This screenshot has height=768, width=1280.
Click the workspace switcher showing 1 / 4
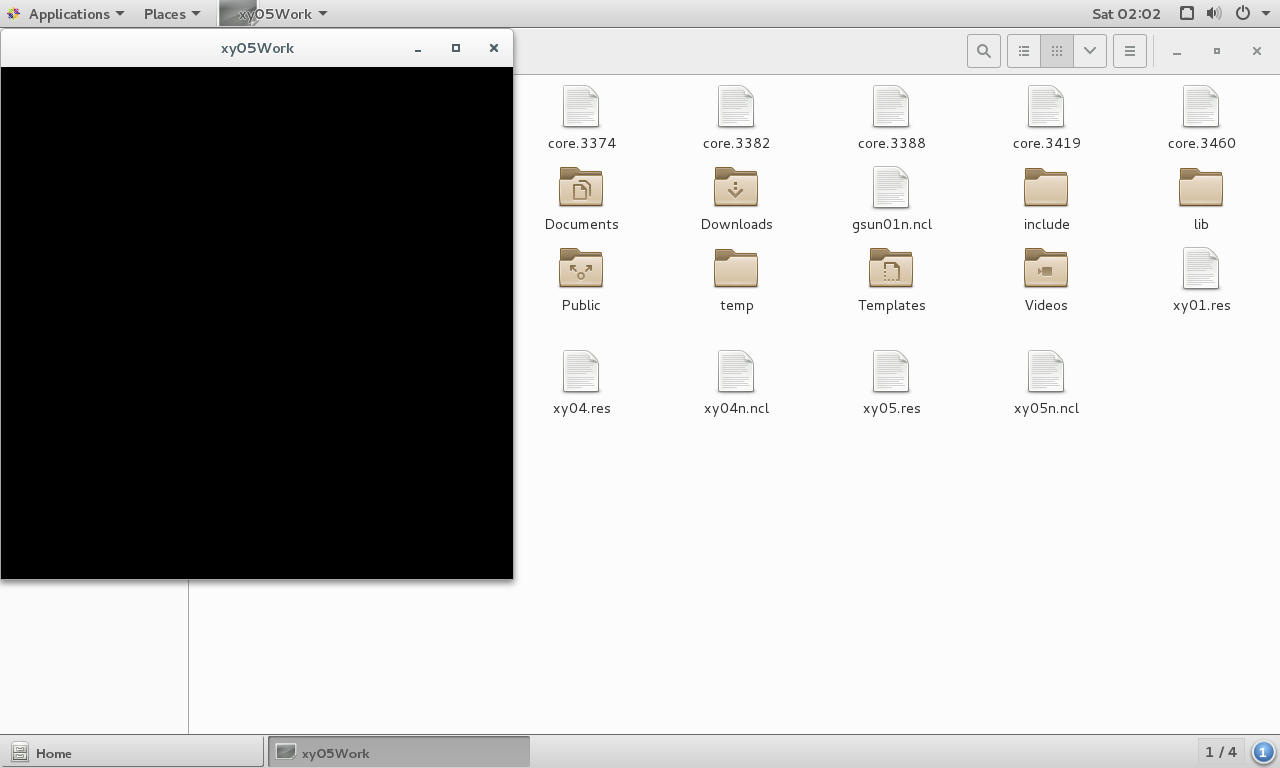tap(1221, 752)
